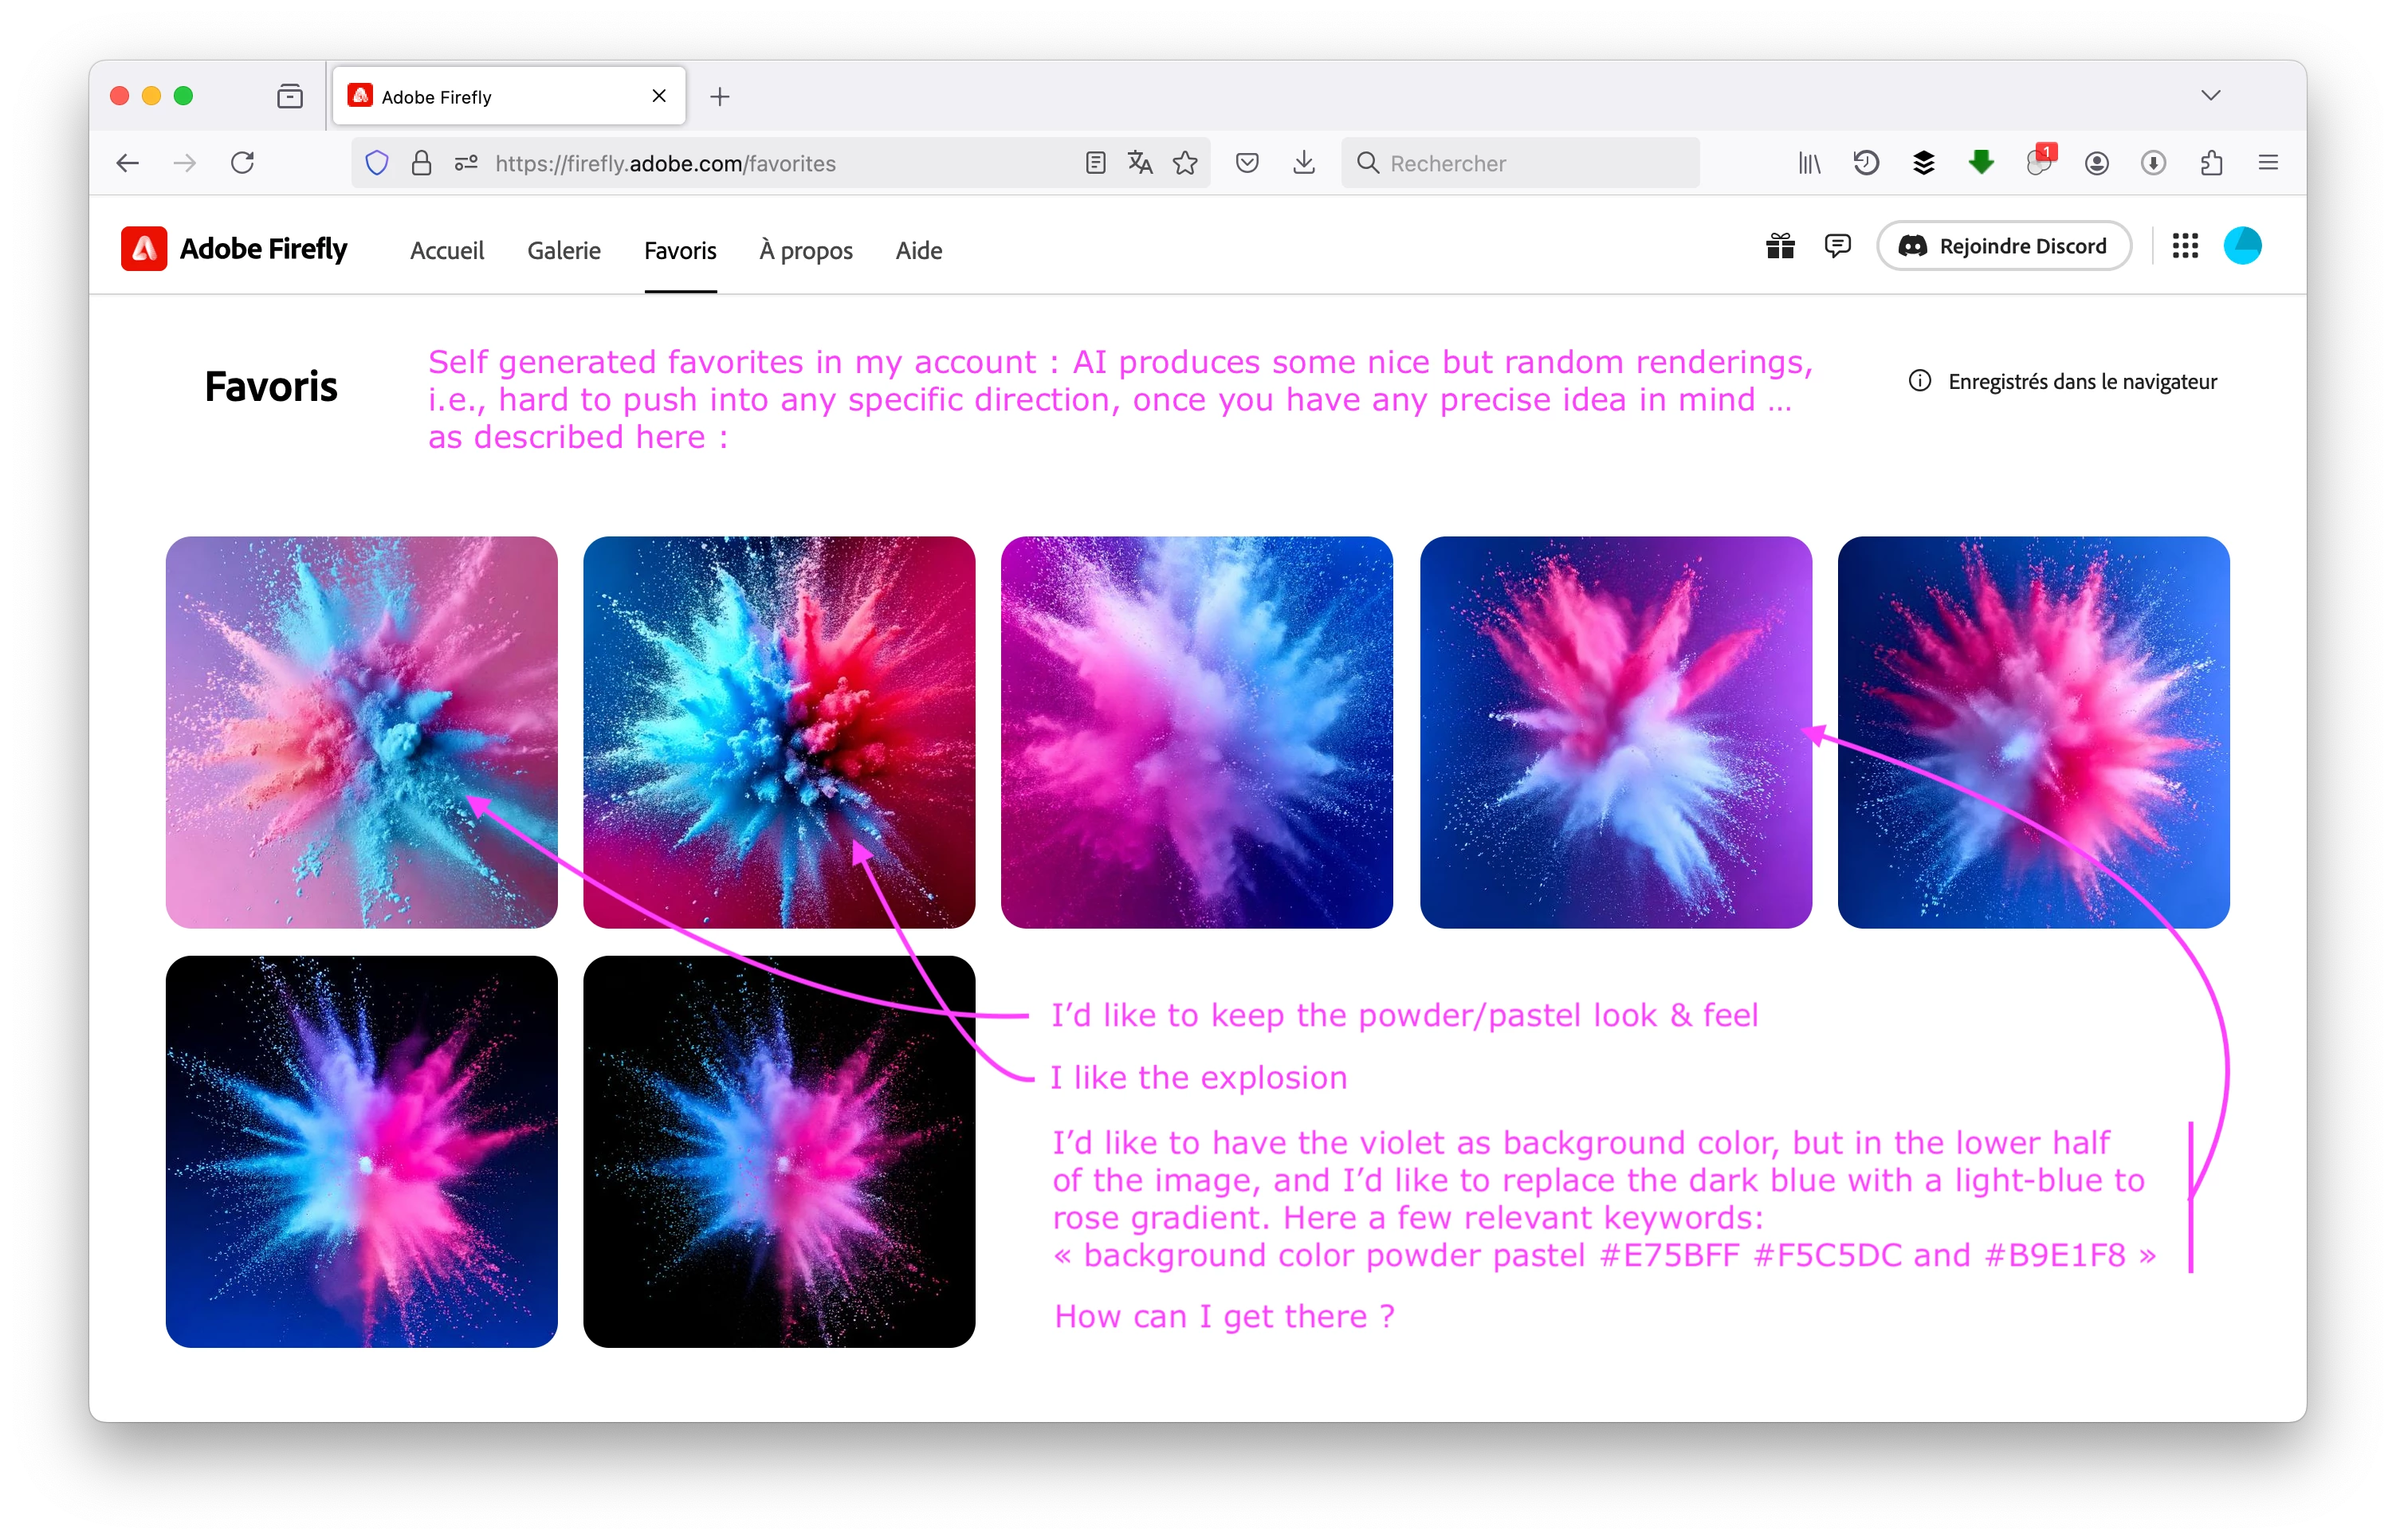This screenshot has width=2396, height=1540.
Task: Click the info icon beside Enregistrés dans le navigateur
Action: click(x=1919, y=381)
